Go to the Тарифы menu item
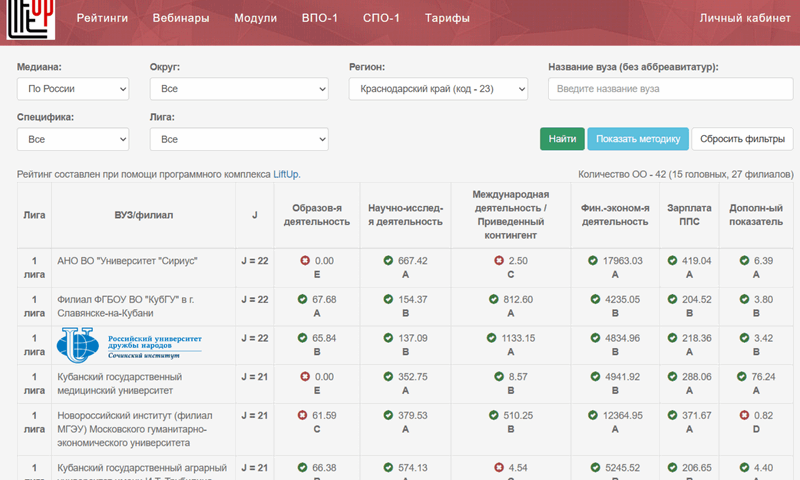The image size is (800, 480). click(446, 18)
